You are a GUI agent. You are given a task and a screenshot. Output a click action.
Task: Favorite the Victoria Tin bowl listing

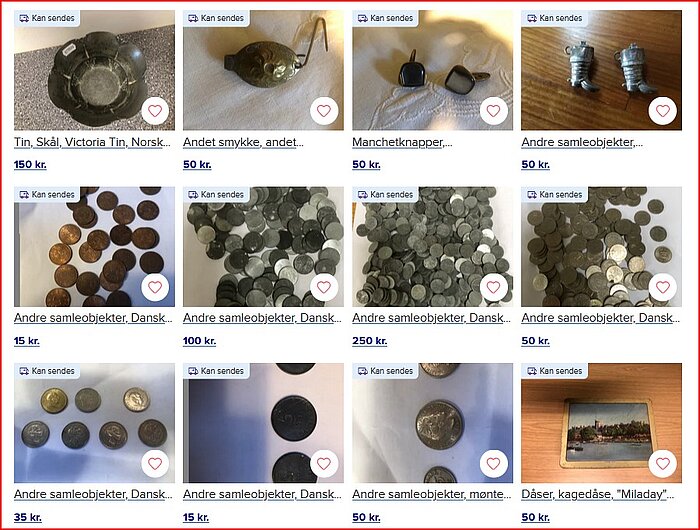155,111
